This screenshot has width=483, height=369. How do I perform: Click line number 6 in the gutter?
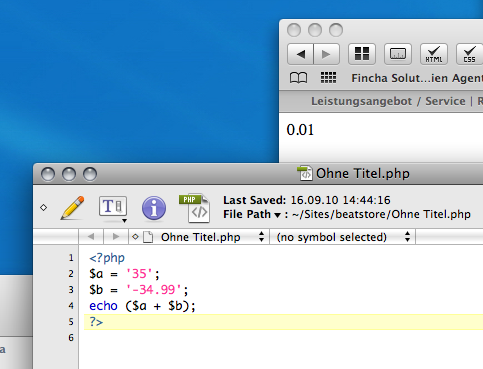pos(71,338)
